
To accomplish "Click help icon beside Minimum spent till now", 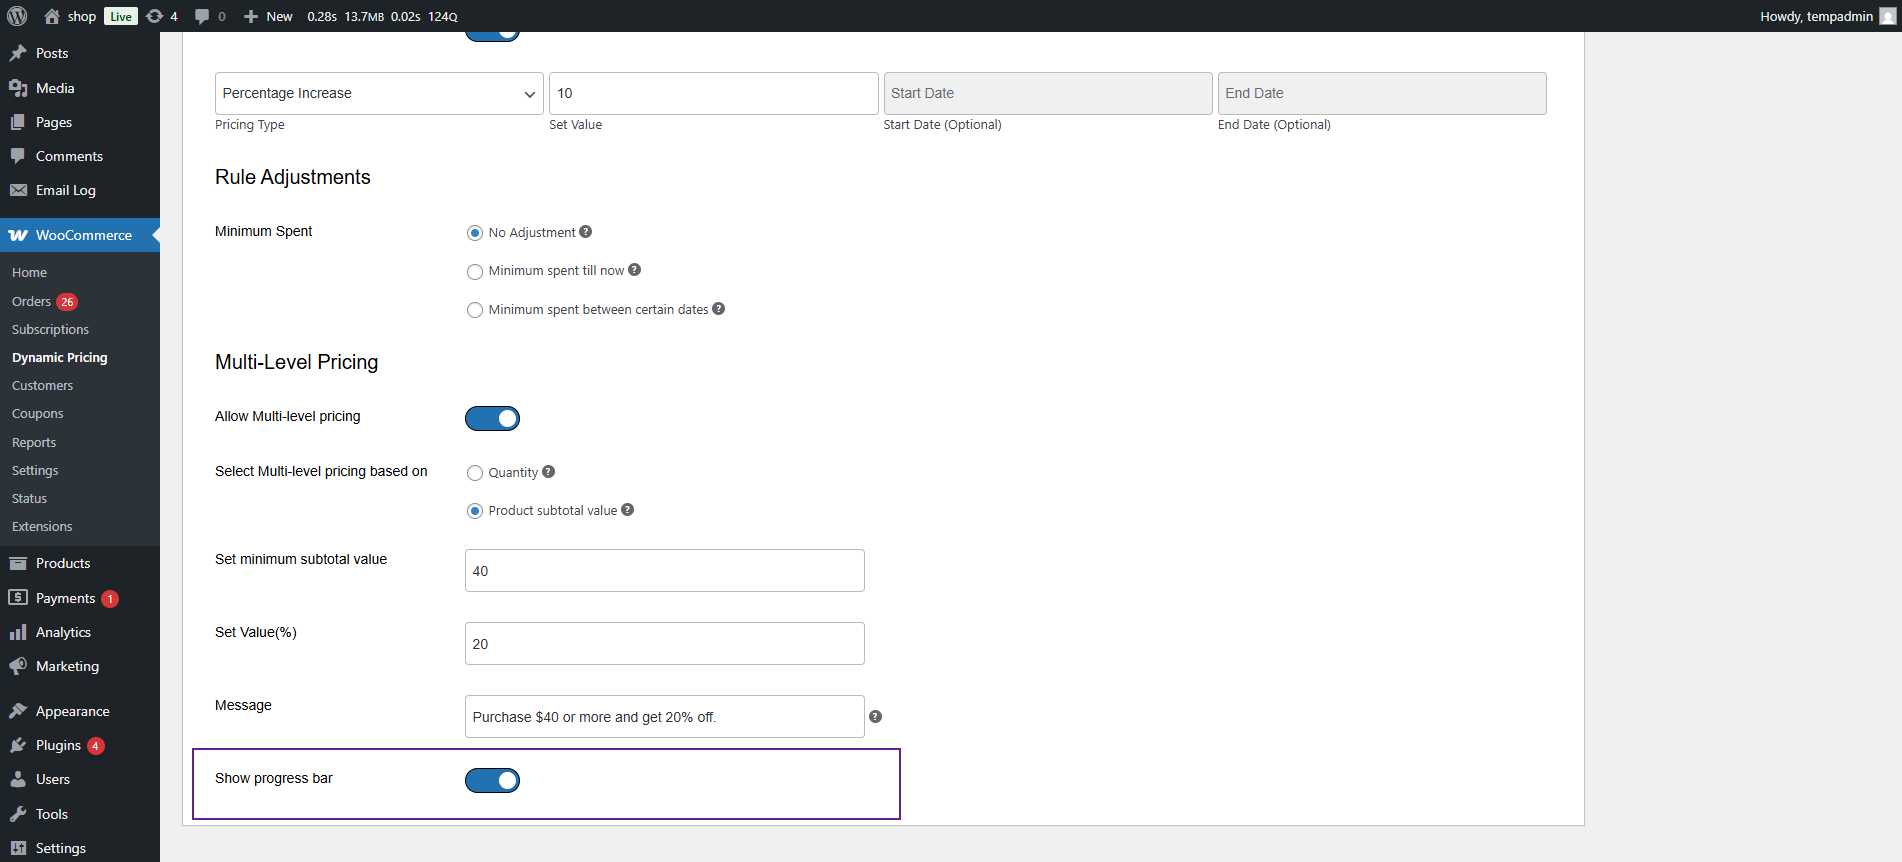I will 634,270.
